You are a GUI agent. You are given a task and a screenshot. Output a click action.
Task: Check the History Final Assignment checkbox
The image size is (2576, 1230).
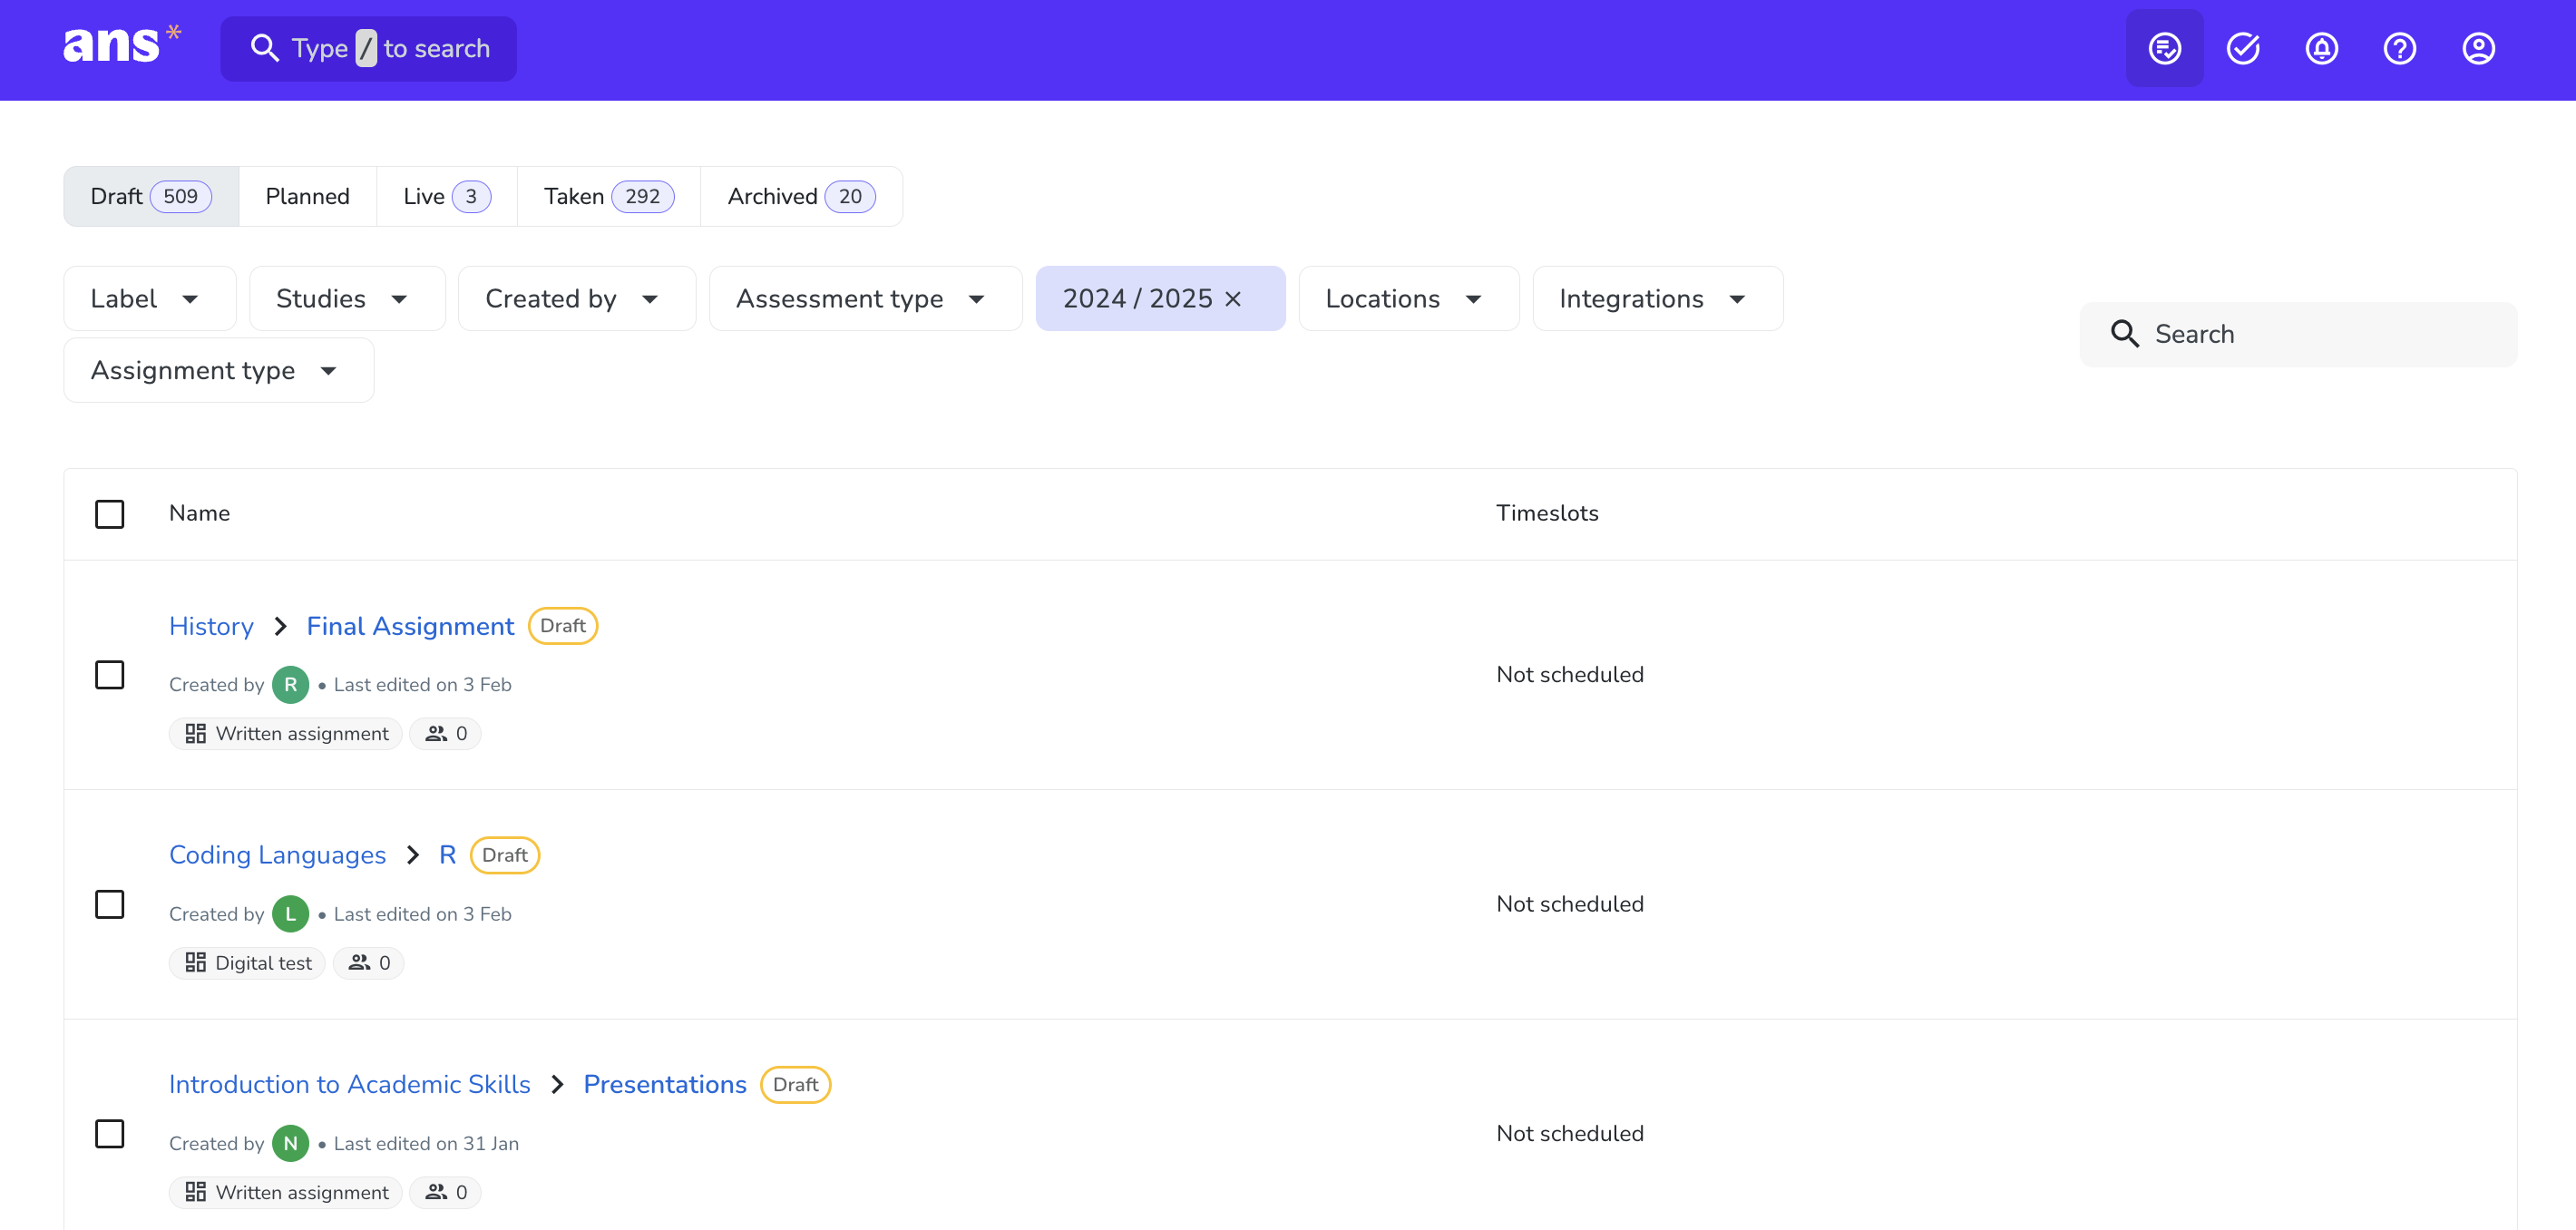(109, 674)
